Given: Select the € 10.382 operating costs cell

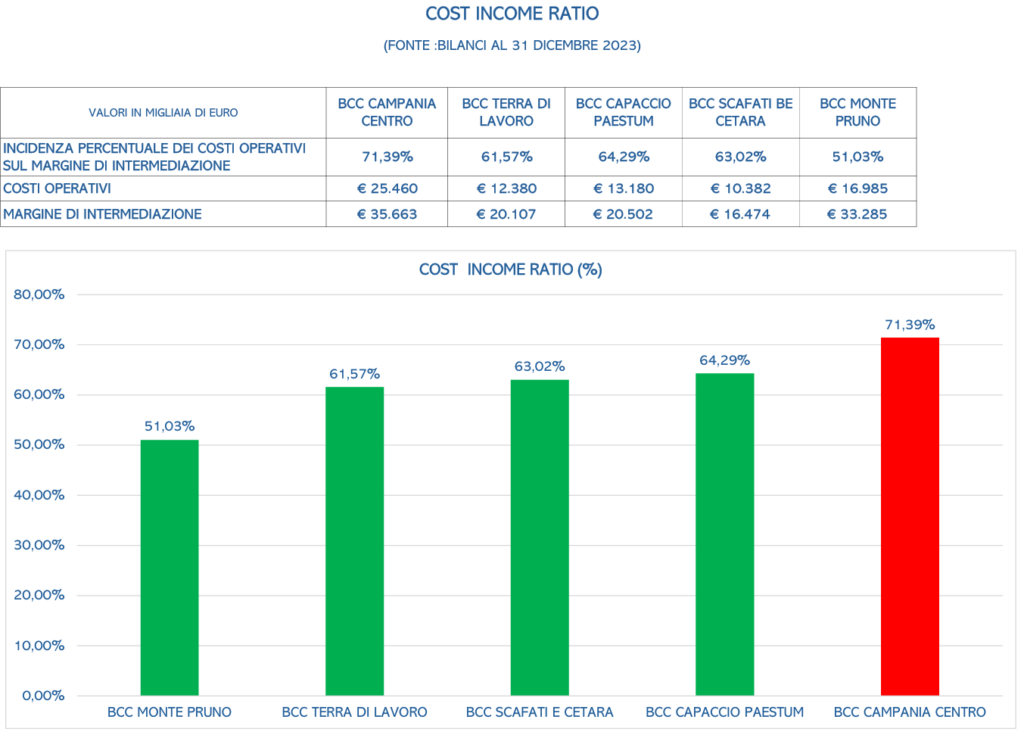Looking at the screenshot, I should click(741, 189).
